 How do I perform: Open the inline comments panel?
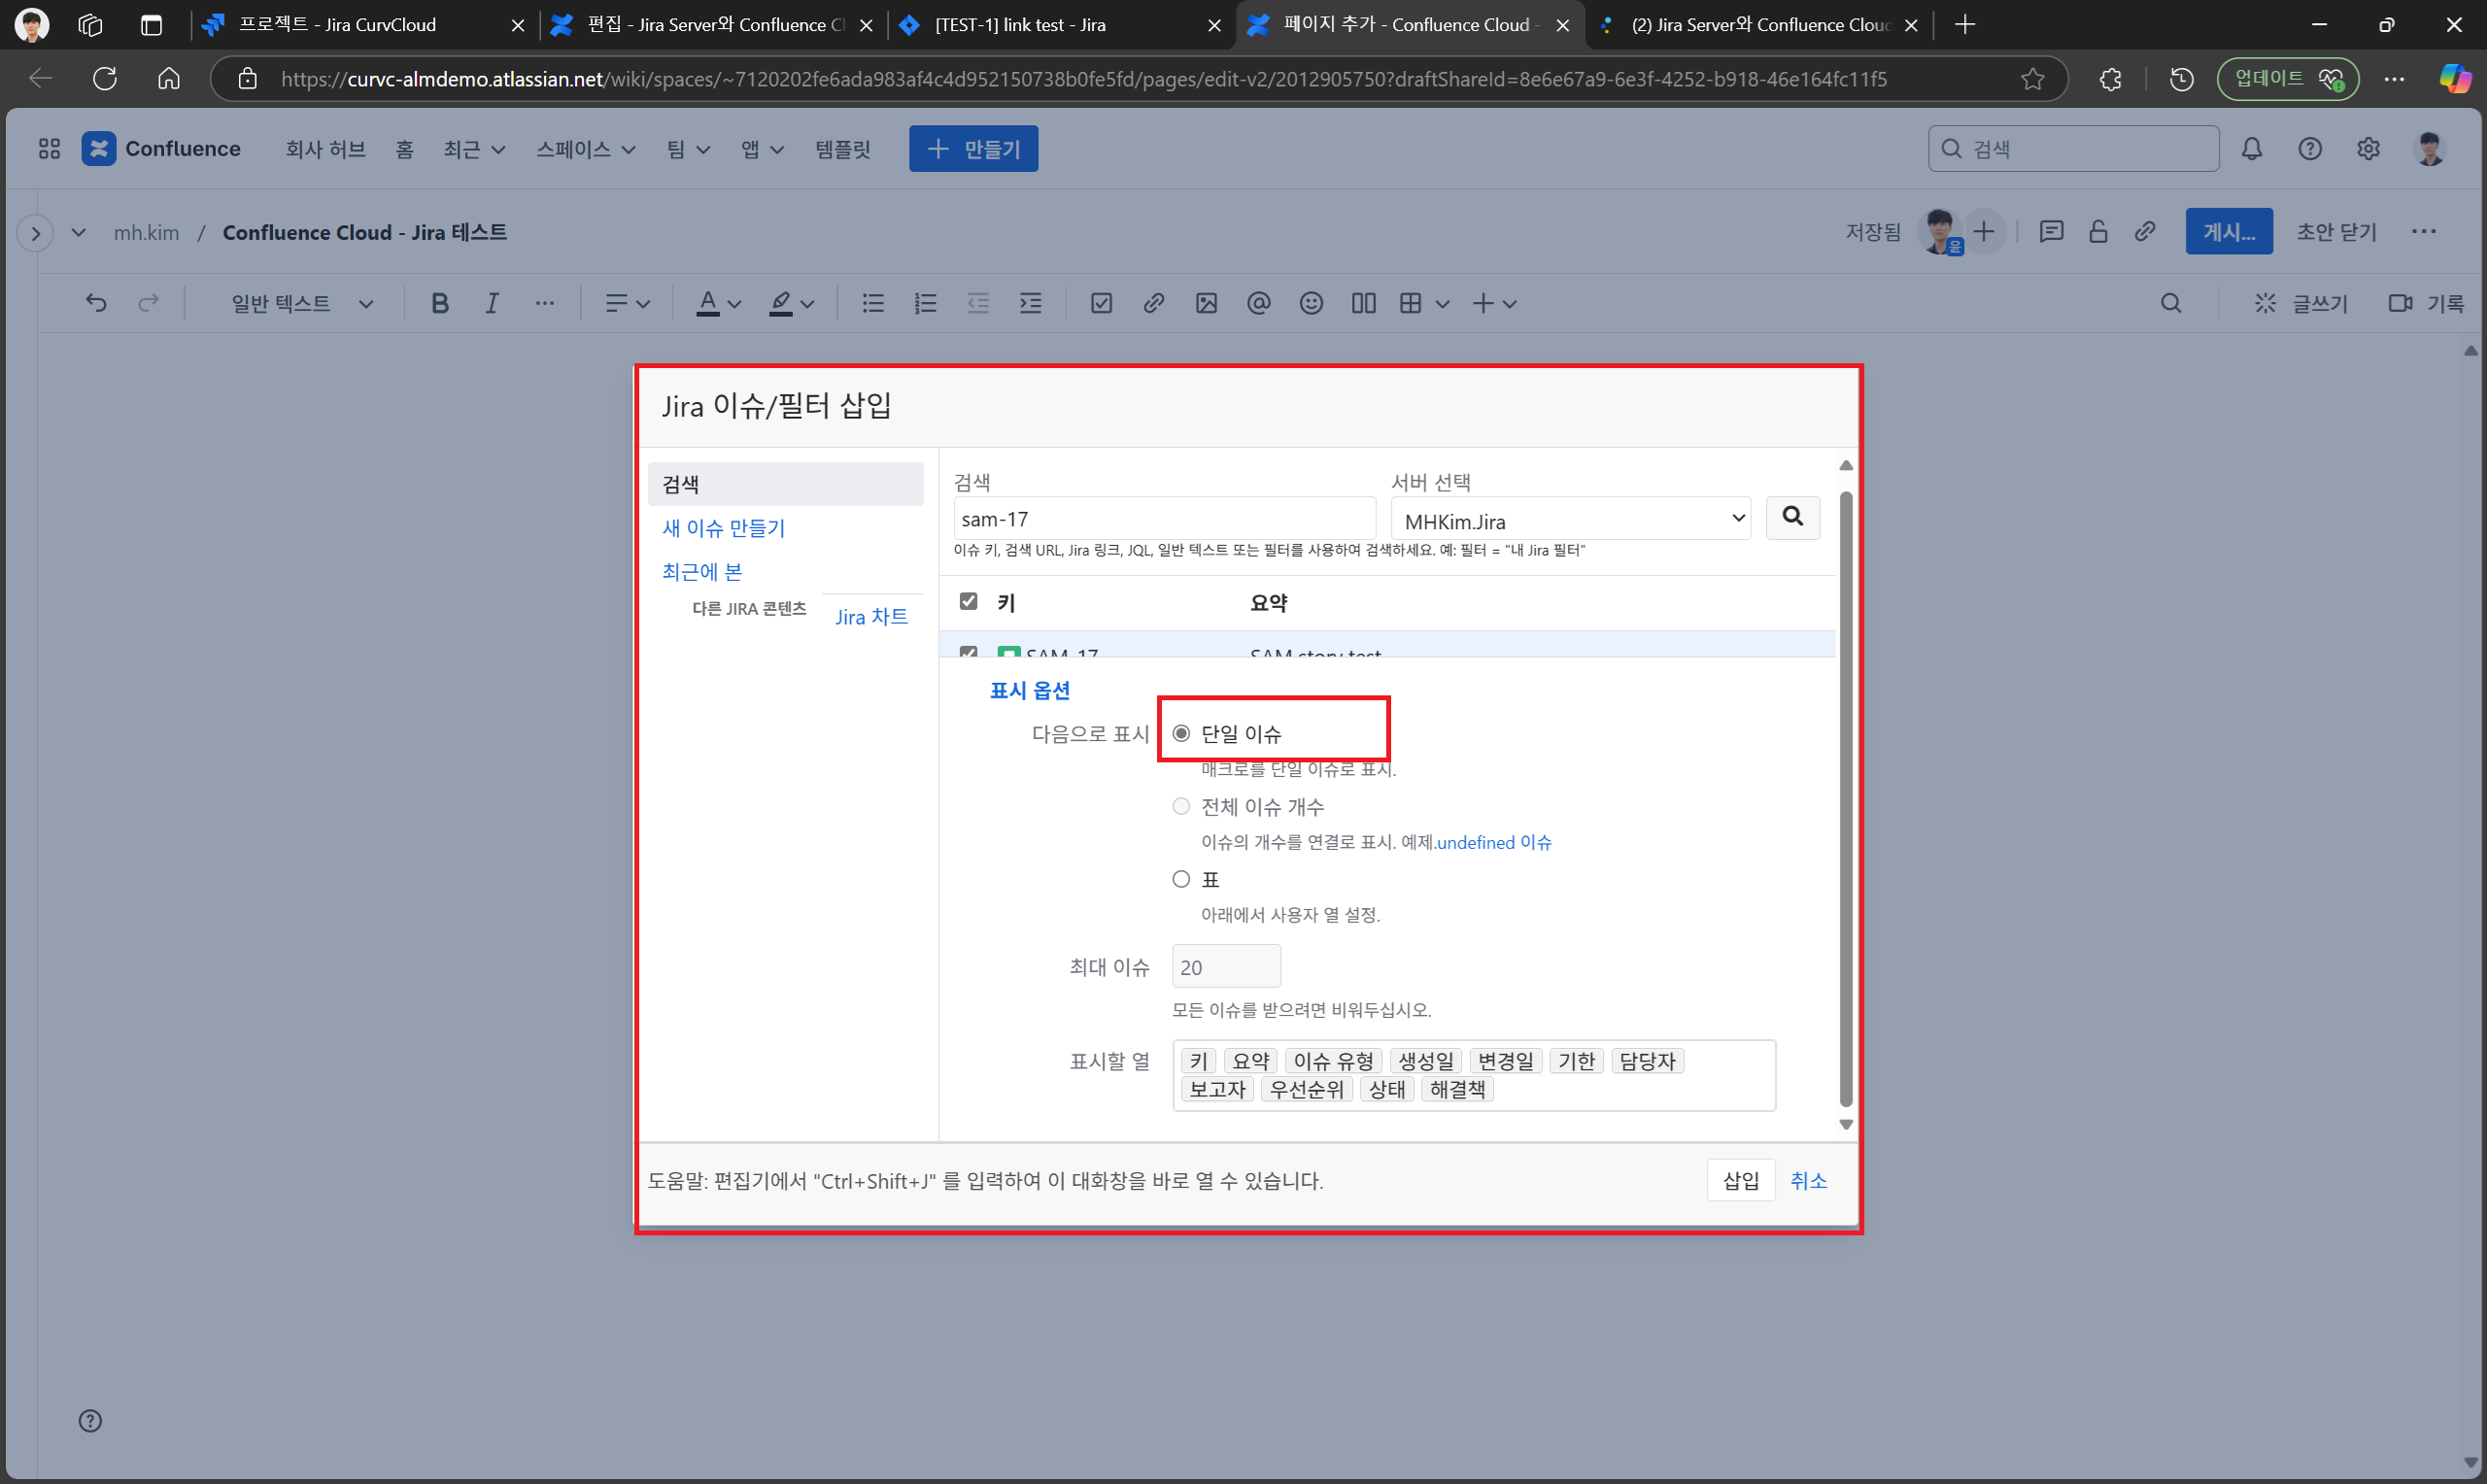tap(2051, 232)
